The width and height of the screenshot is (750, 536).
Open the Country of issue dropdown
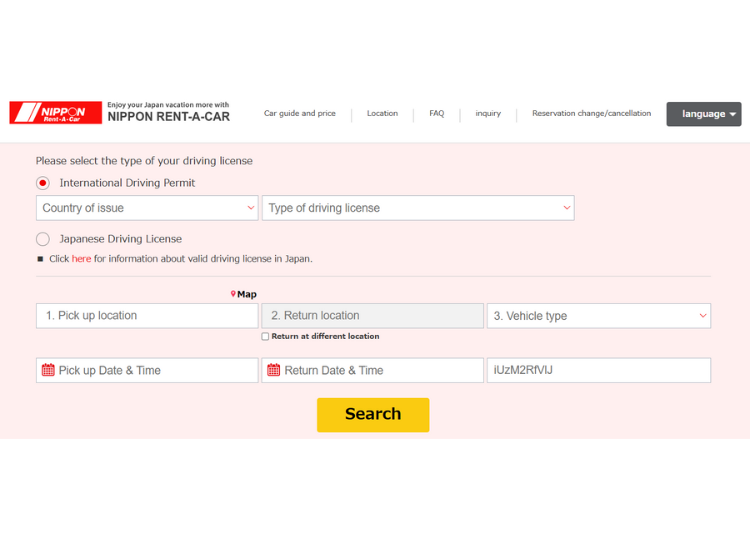147,208
